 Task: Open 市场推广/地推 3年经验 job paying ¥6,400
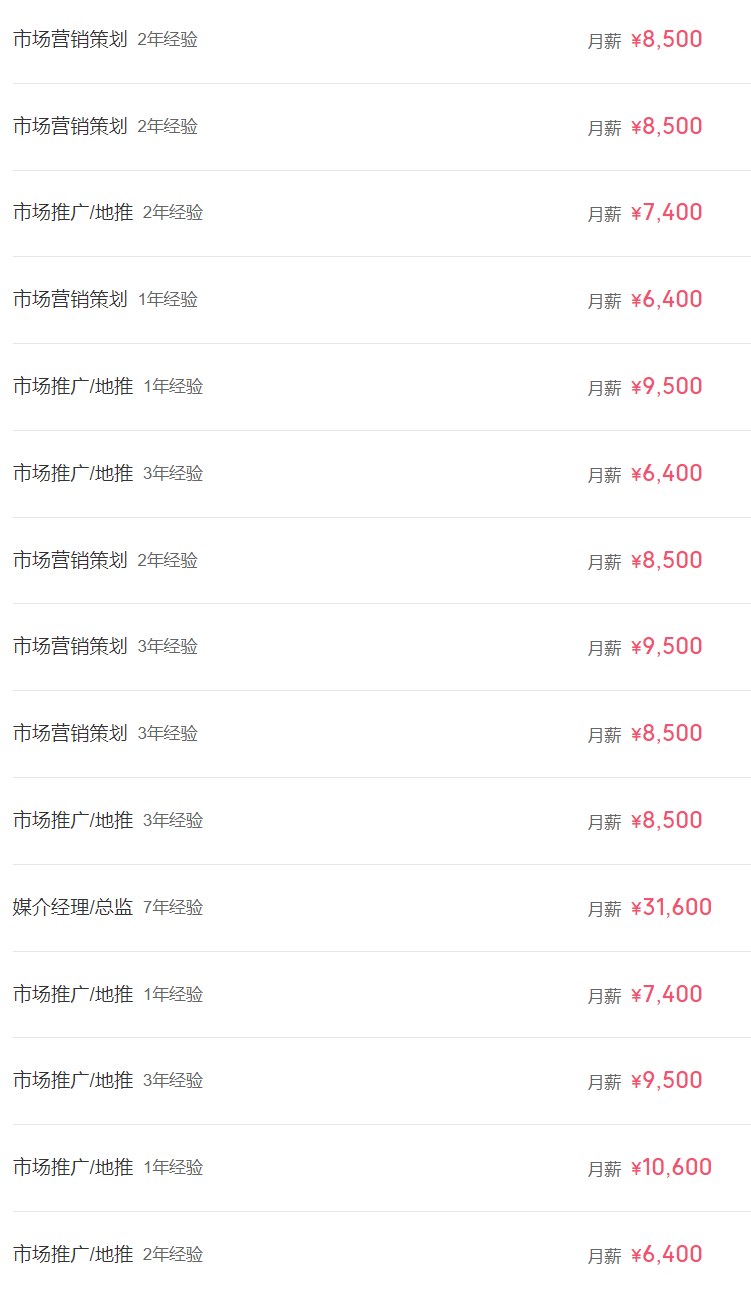click(x=73, y=474)
